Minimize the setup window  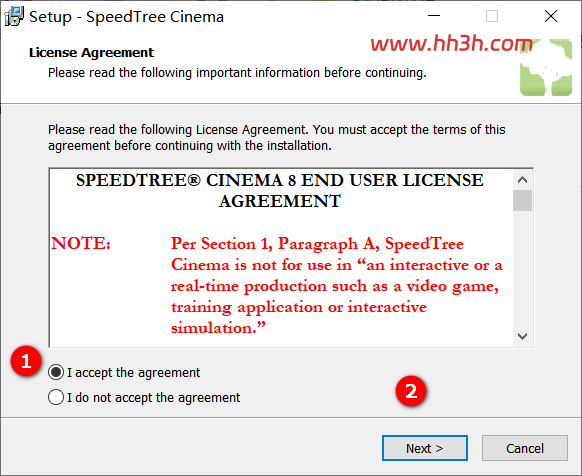[434, 16]
